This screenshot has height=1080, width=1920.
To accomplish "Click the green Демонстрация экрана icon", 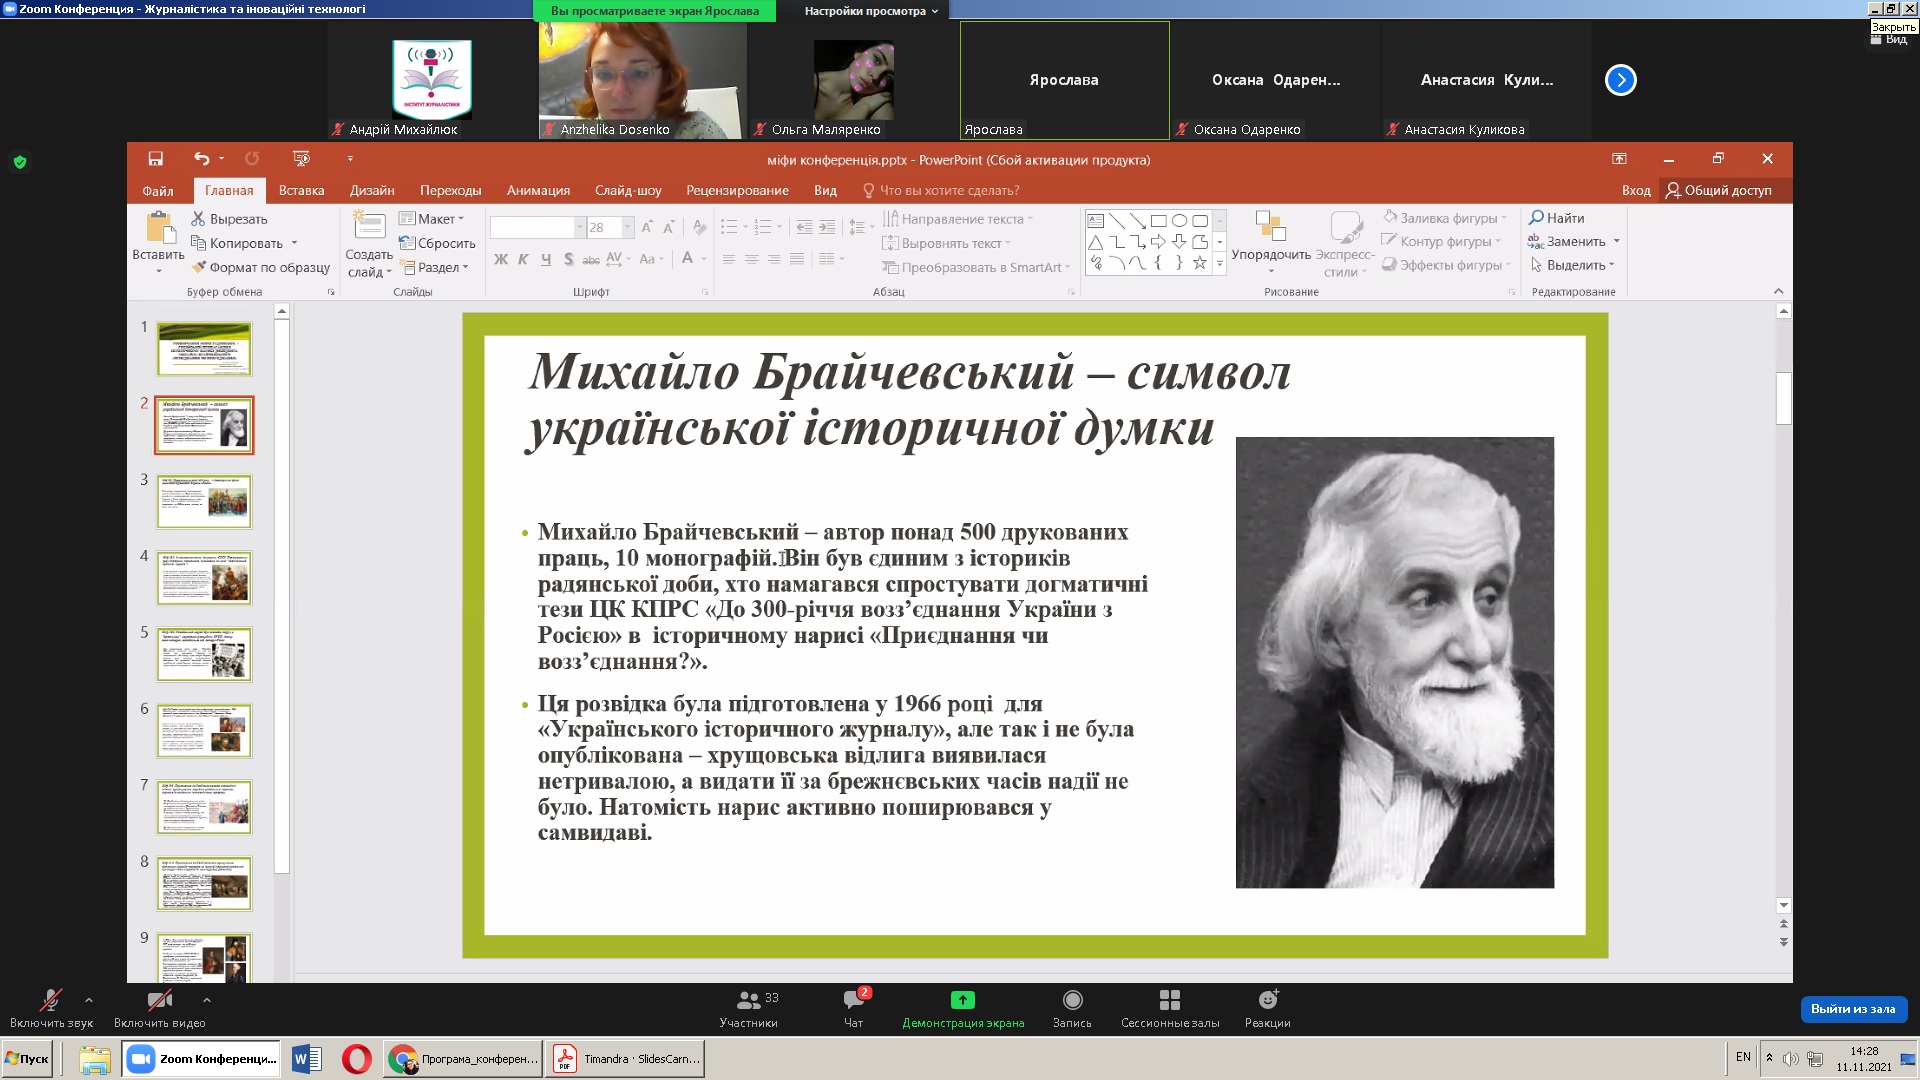I will 962,1000.
